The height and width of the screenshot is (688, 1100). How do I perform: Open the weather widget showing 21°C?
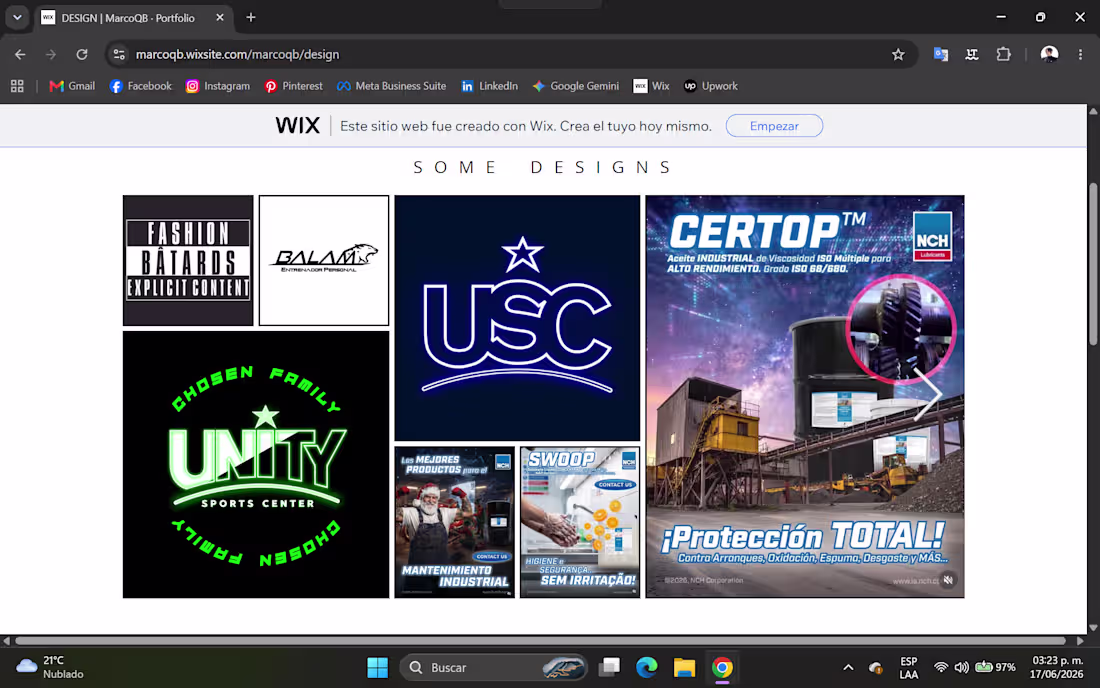click(50, 667)
